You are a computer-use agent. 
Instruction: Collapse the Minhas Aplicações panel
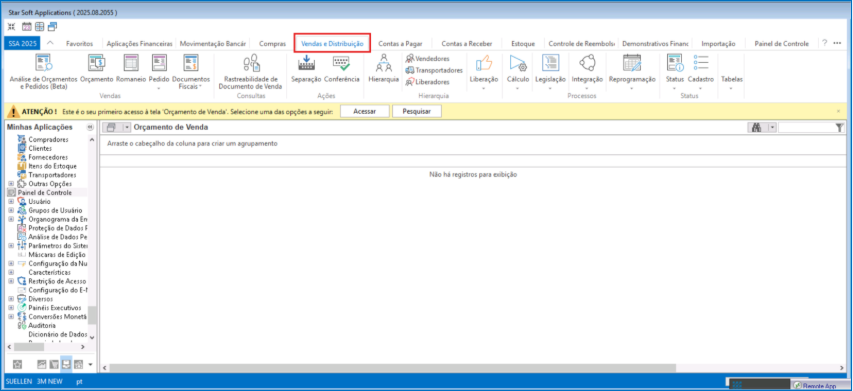[x=90, y=127]
